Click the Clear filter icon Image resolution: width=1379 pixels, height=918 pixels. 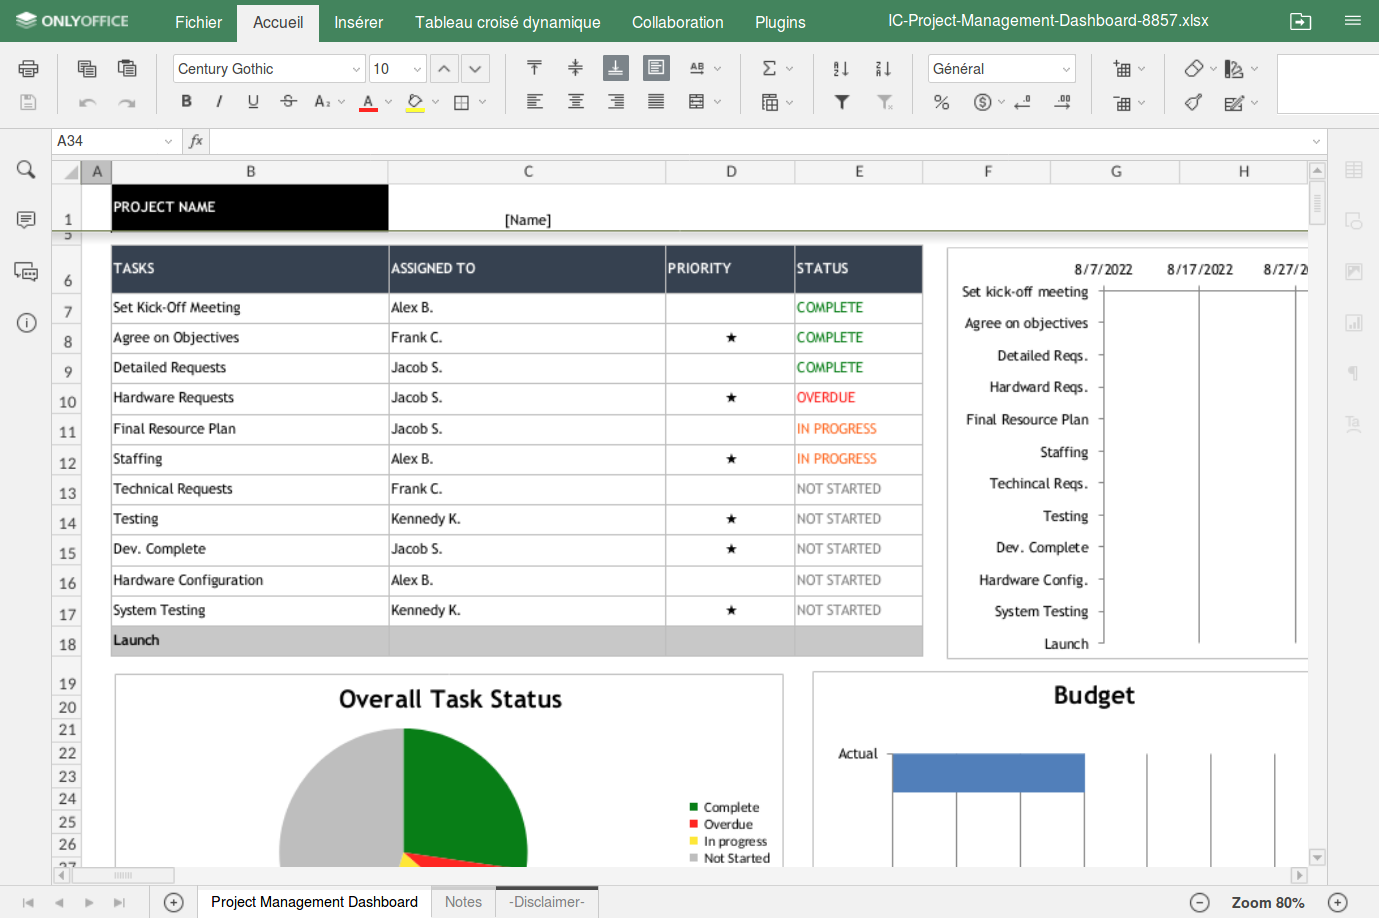884,101
